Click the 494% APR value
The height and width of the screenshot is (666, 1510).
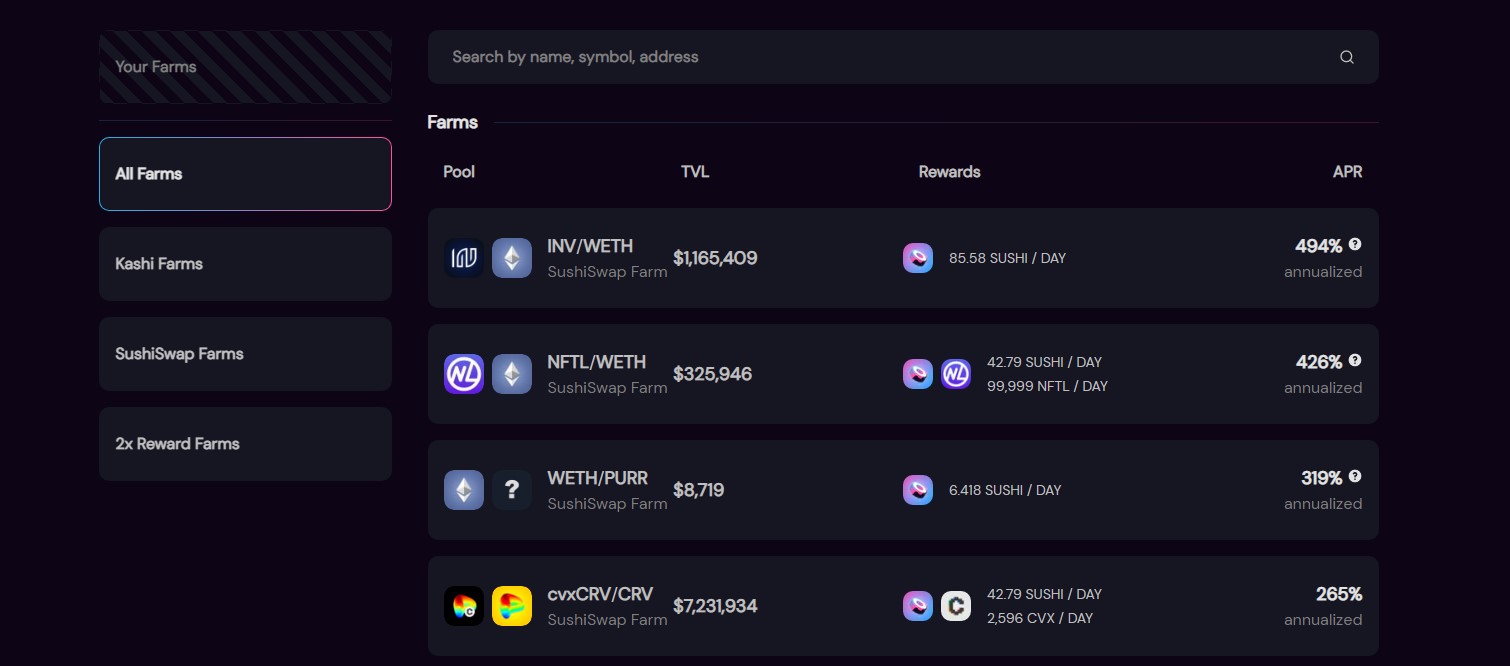pyautogui.click(x=1318, y=246)
